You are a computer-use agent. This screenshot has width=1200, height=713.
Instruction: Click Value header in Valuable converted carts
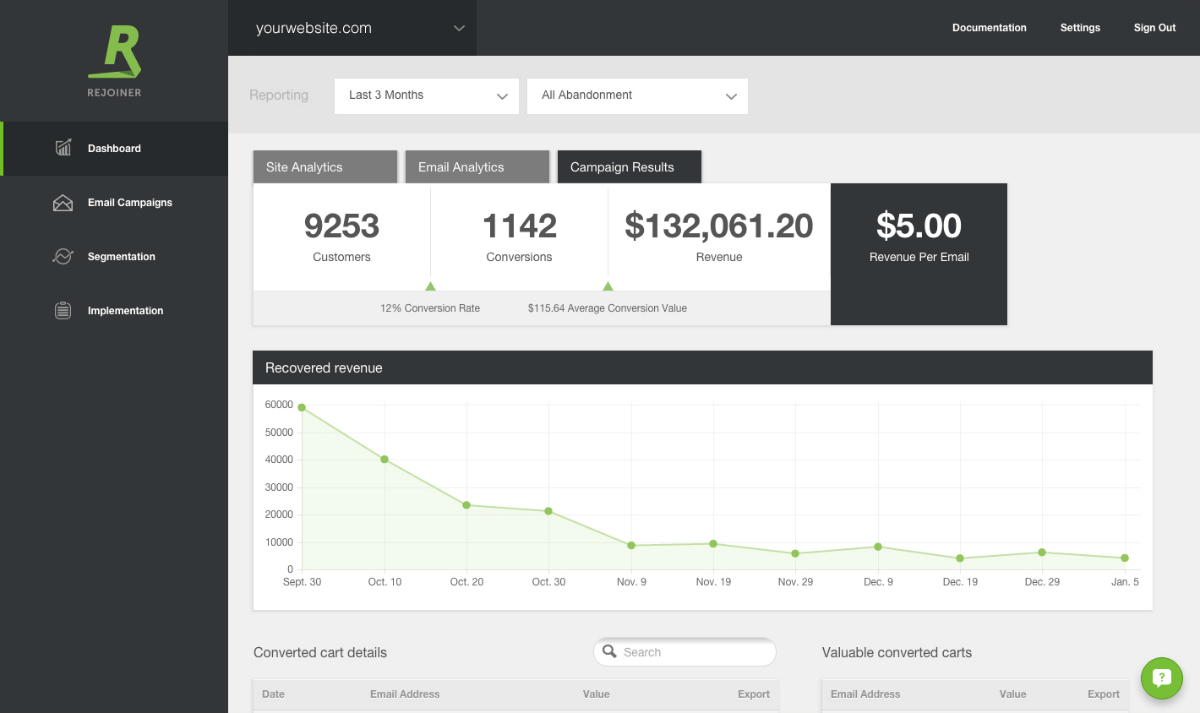[x=1013, y=694]
